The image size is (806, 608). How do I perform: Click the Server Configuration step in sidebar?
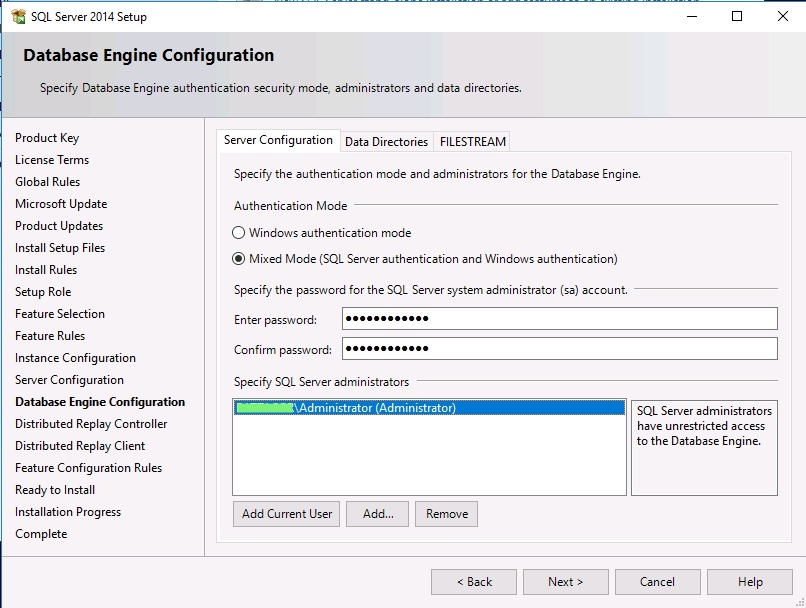(69, 380)
